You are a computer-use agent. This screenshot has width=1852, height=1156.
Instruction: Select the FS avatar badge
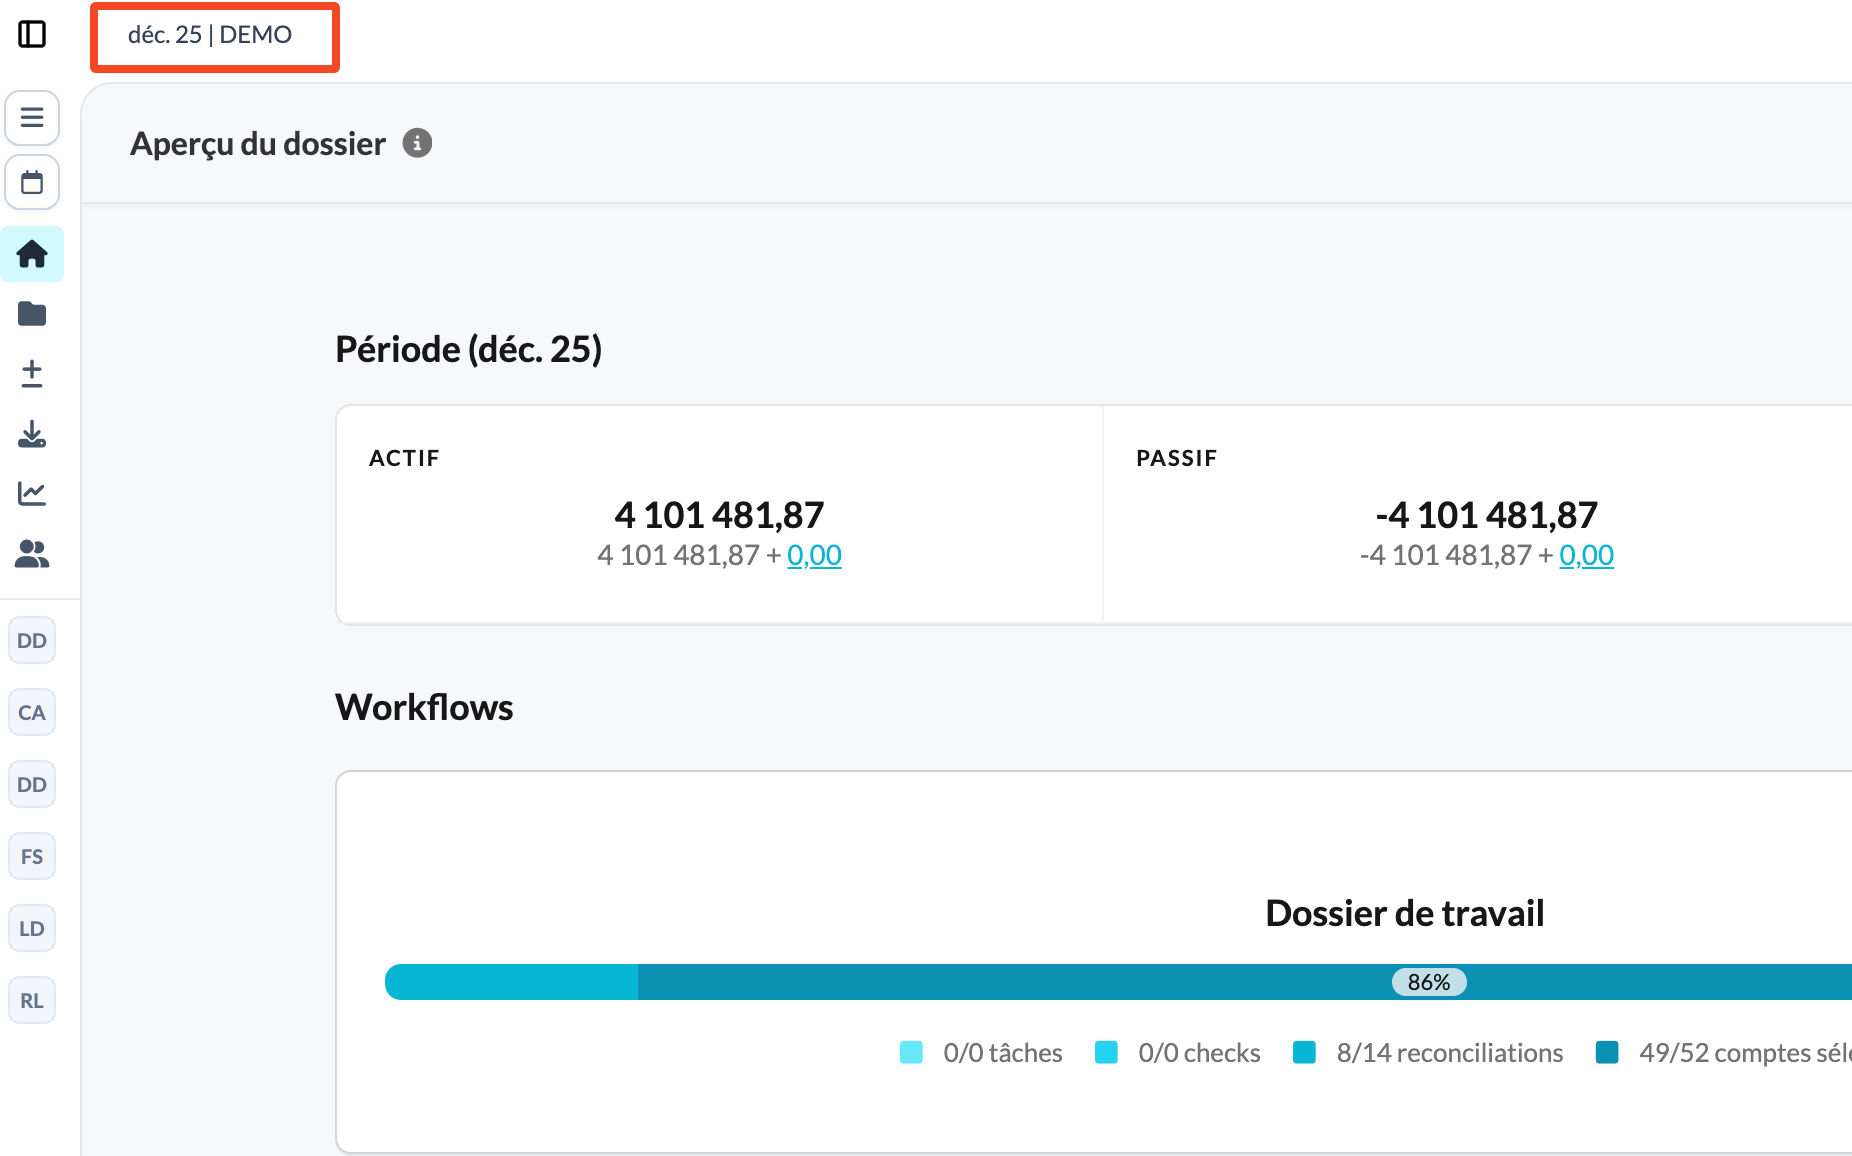[32, 857]
